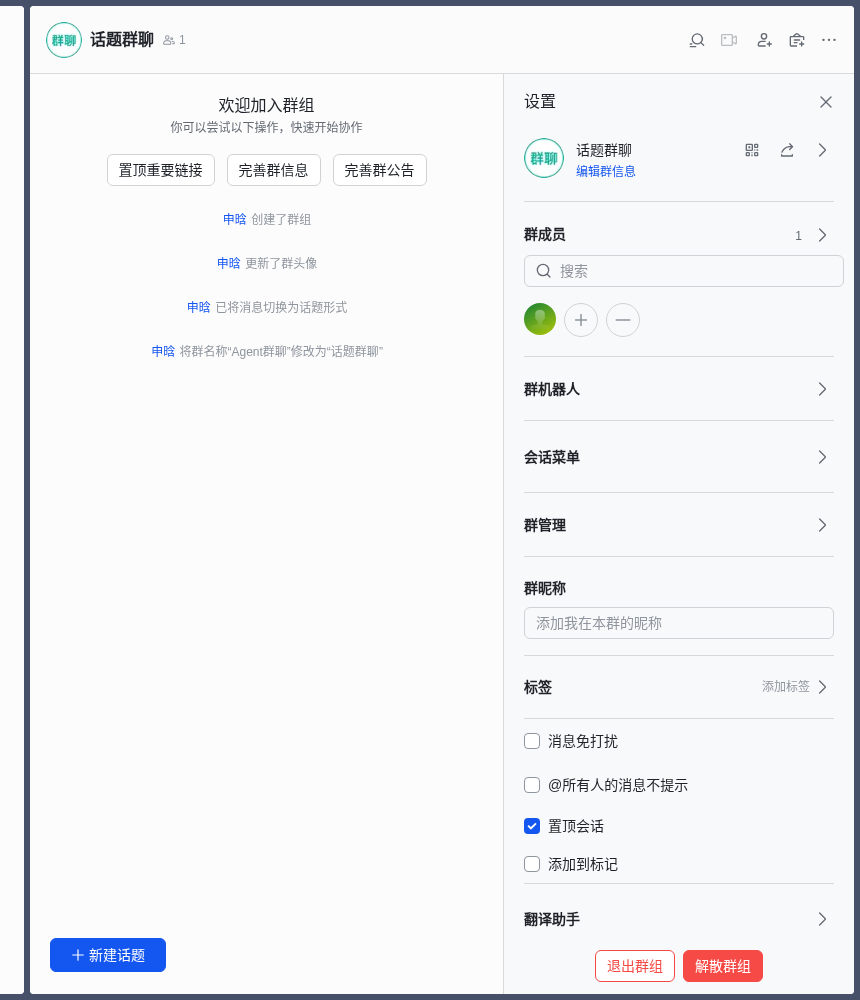Click the 编辑群信息 link

tap(605, 171)
